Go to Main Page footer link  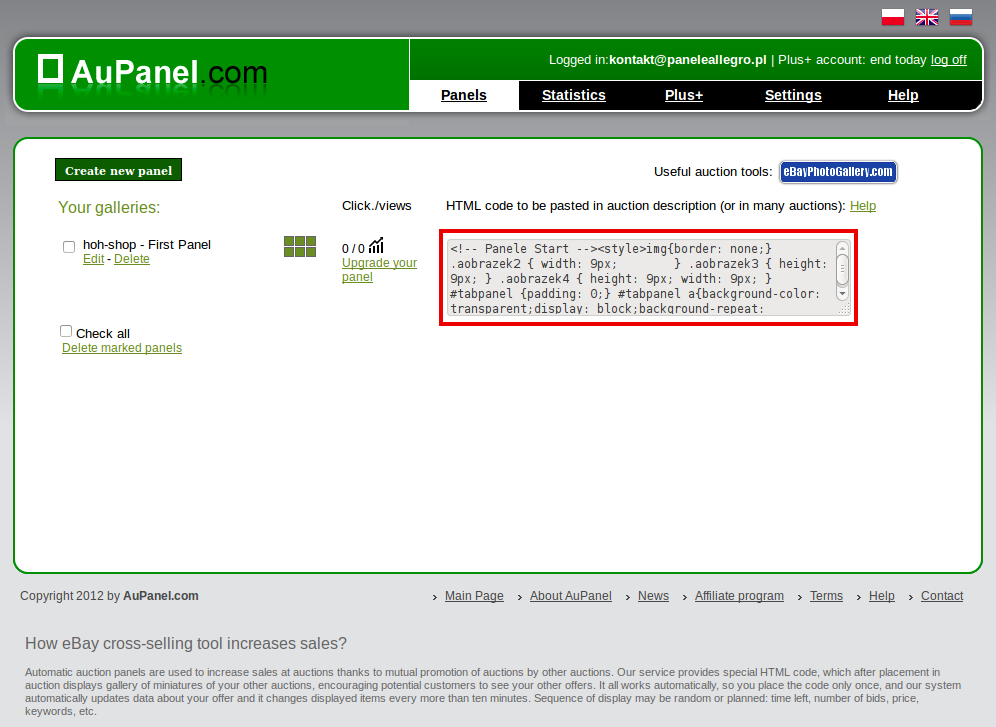(474, 596)
